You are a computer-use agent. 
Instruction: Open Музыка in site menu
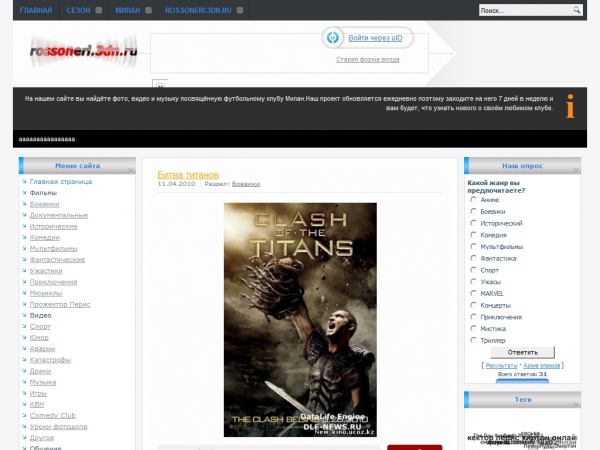43,382
